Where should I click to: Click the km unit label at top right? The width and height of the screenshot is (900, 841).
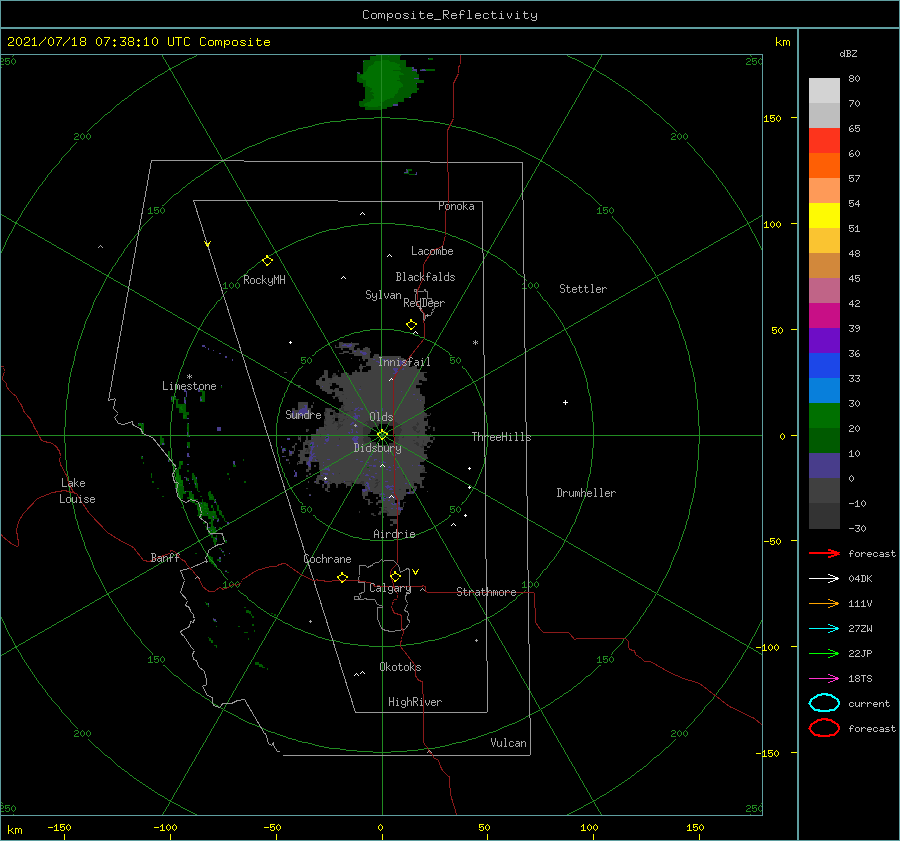click(782, 42)
